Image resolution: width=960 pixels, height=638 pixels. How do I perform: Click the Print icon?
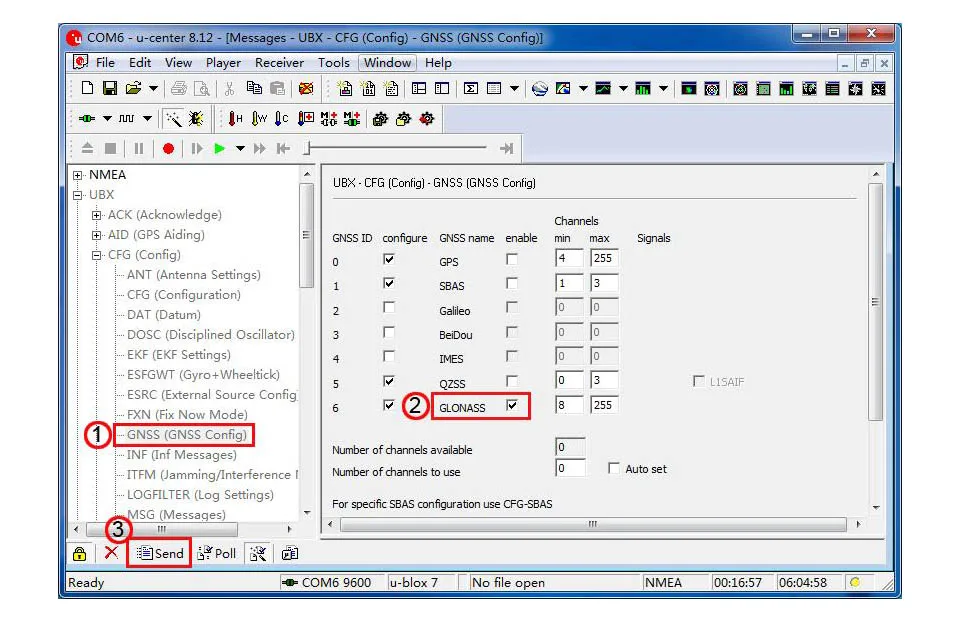tap(179, 89)
